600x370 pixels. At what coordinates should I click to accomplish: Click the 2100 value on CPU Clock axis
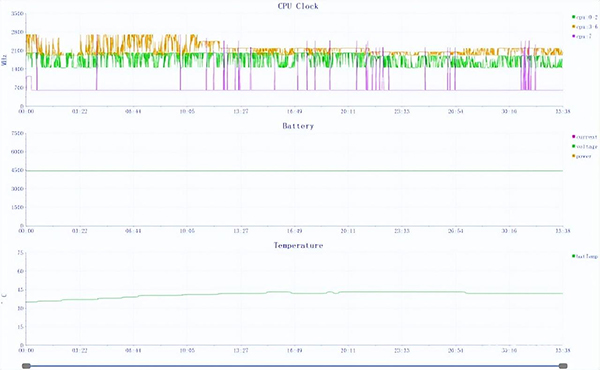click(x=18, y=51)
